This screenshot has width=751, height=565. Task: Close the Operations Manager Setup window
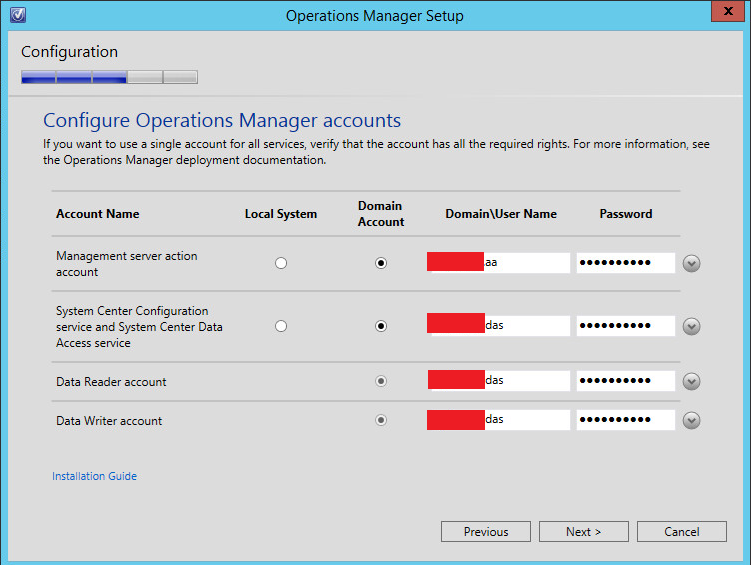click(727, 11)
